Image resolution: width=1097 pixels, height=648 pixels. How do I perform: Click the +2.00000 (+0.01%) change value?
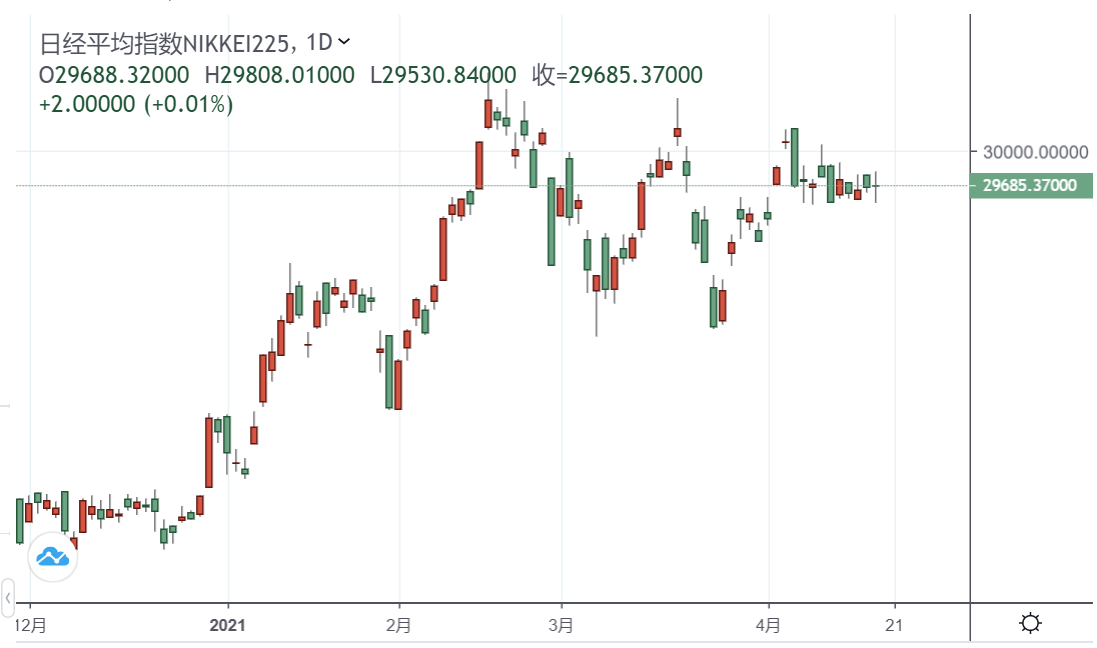[x=136, y=104]
